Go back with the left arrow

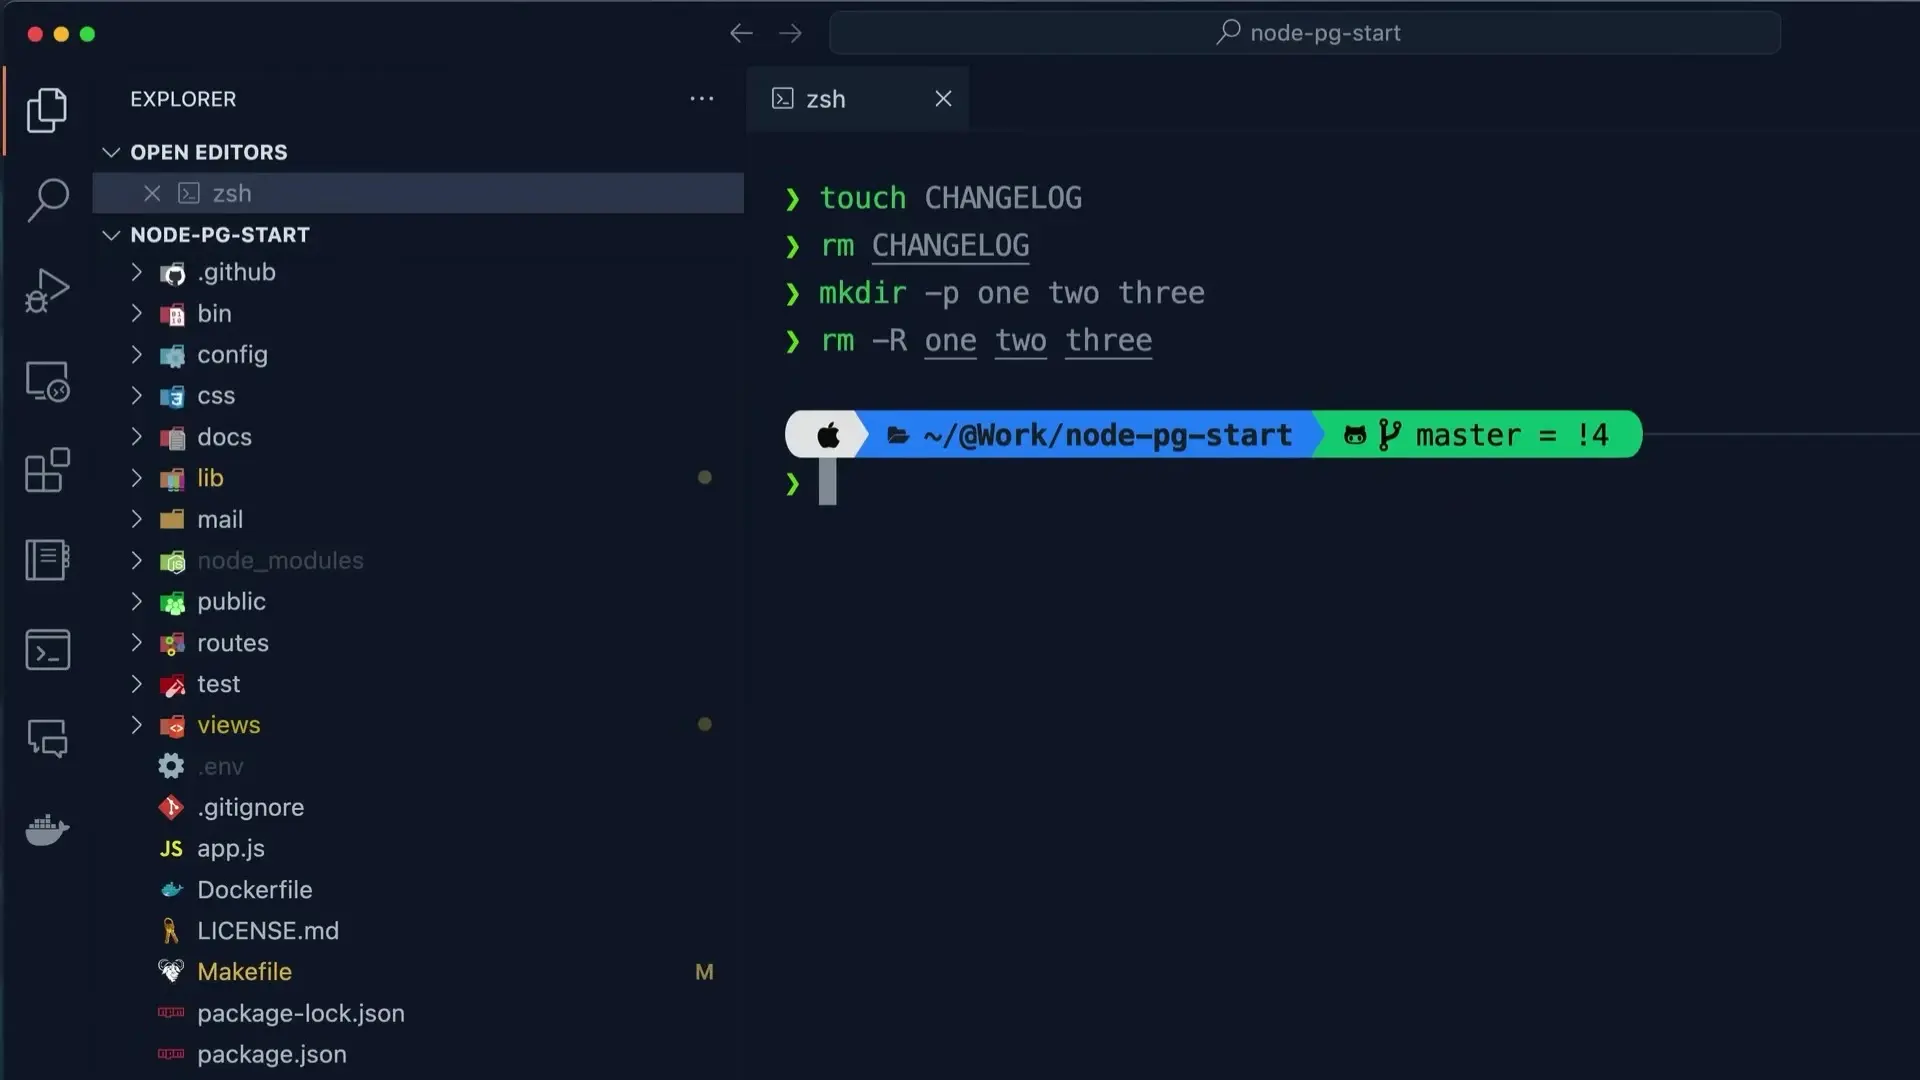(741, 33)
